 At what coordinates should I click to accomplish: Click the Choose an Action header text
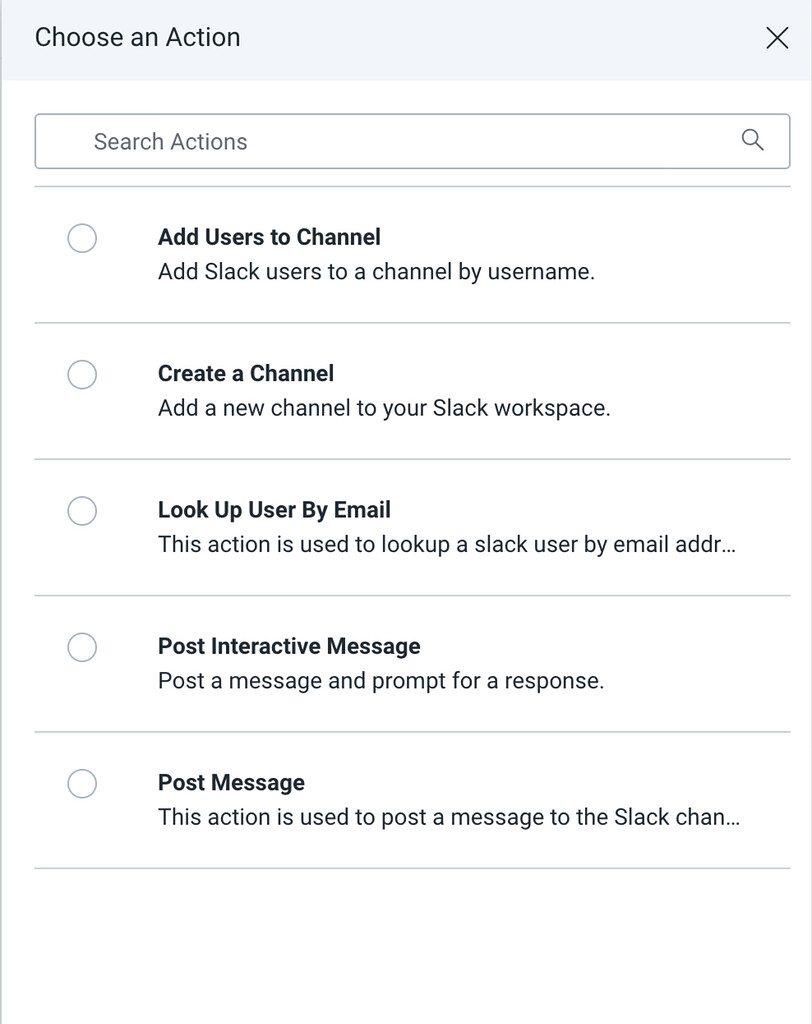(138, 37)
